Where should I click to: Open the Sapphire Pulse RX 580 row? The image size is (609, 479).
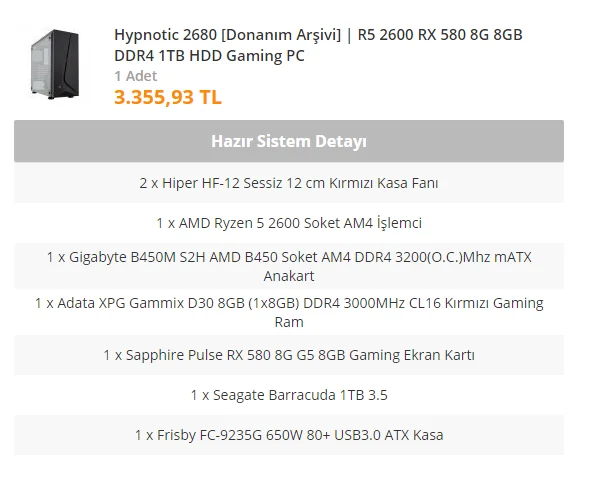tap(288, 355)
